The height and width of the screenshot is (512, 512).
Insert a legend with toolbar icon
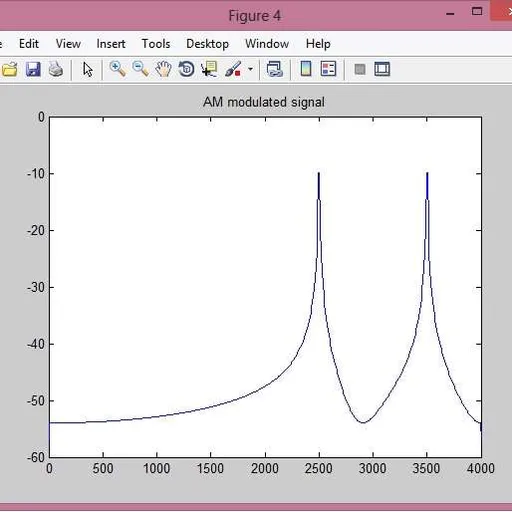pos(328,69)
